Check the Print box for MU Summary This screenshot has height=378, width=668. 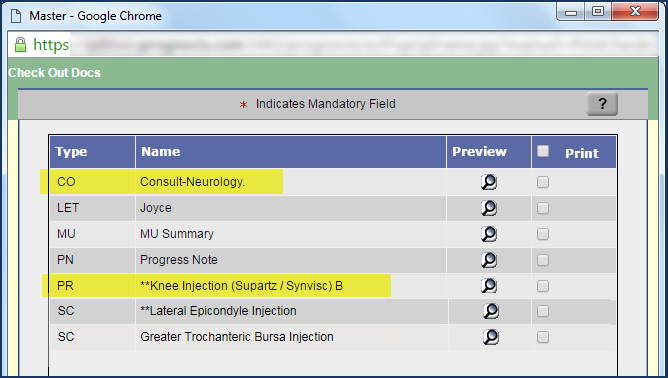tap(543, 234)
